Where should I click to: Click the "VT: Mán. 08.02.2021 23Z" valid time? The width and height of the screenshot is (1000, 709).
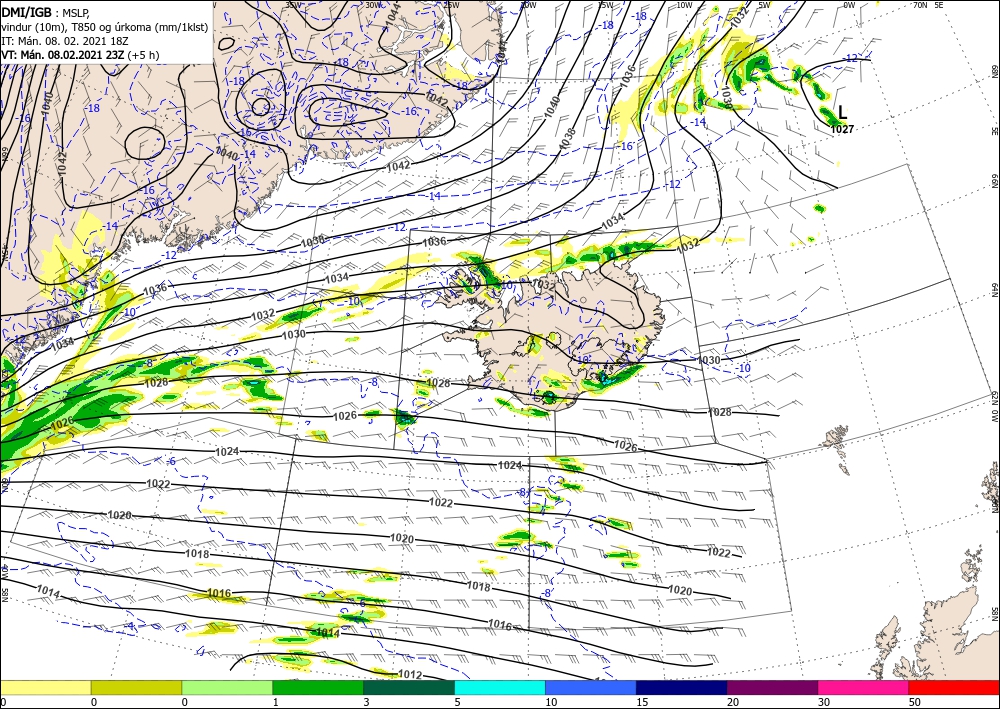point(63,55)
